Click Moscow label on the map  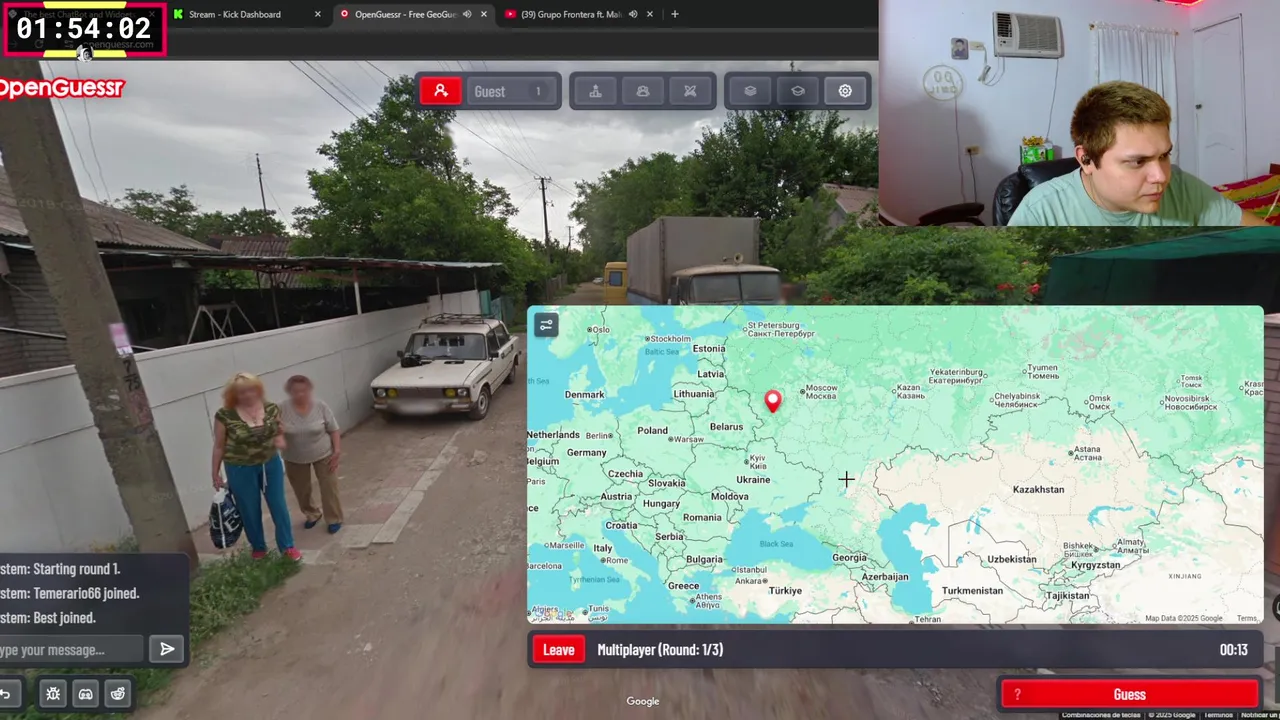pyautogui.click(x=821, y=391)
